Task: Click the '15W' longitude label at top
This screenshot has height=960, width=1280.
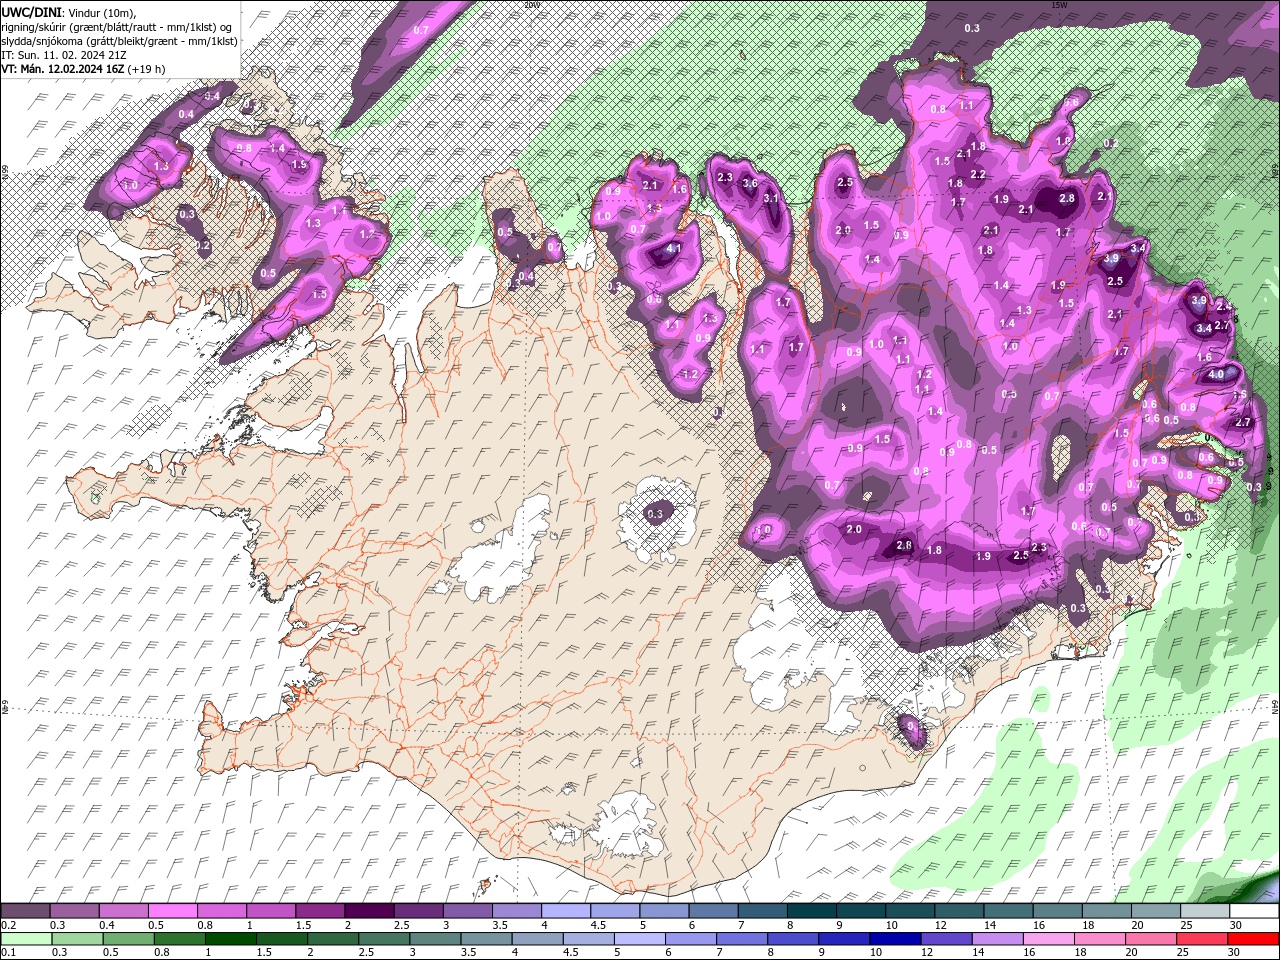Action: [x=1059, y=5]
